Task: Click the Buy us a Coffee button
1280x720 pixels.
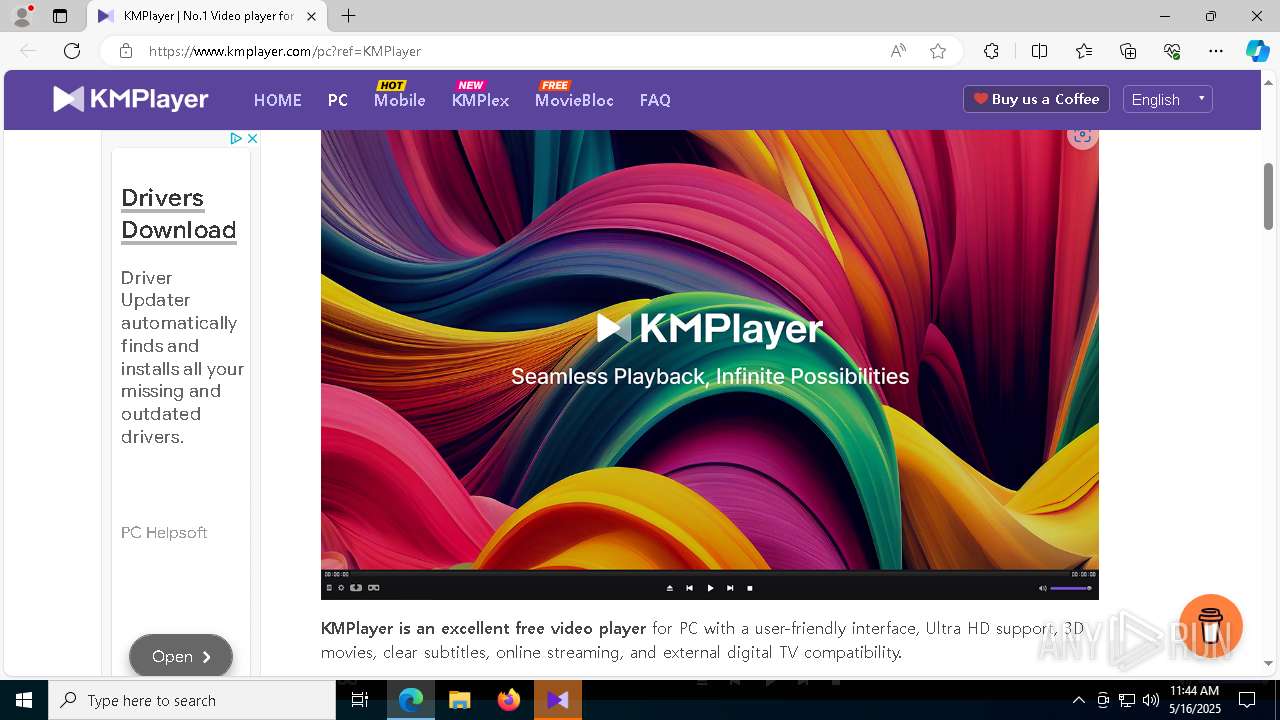Action: [1036, 99]
